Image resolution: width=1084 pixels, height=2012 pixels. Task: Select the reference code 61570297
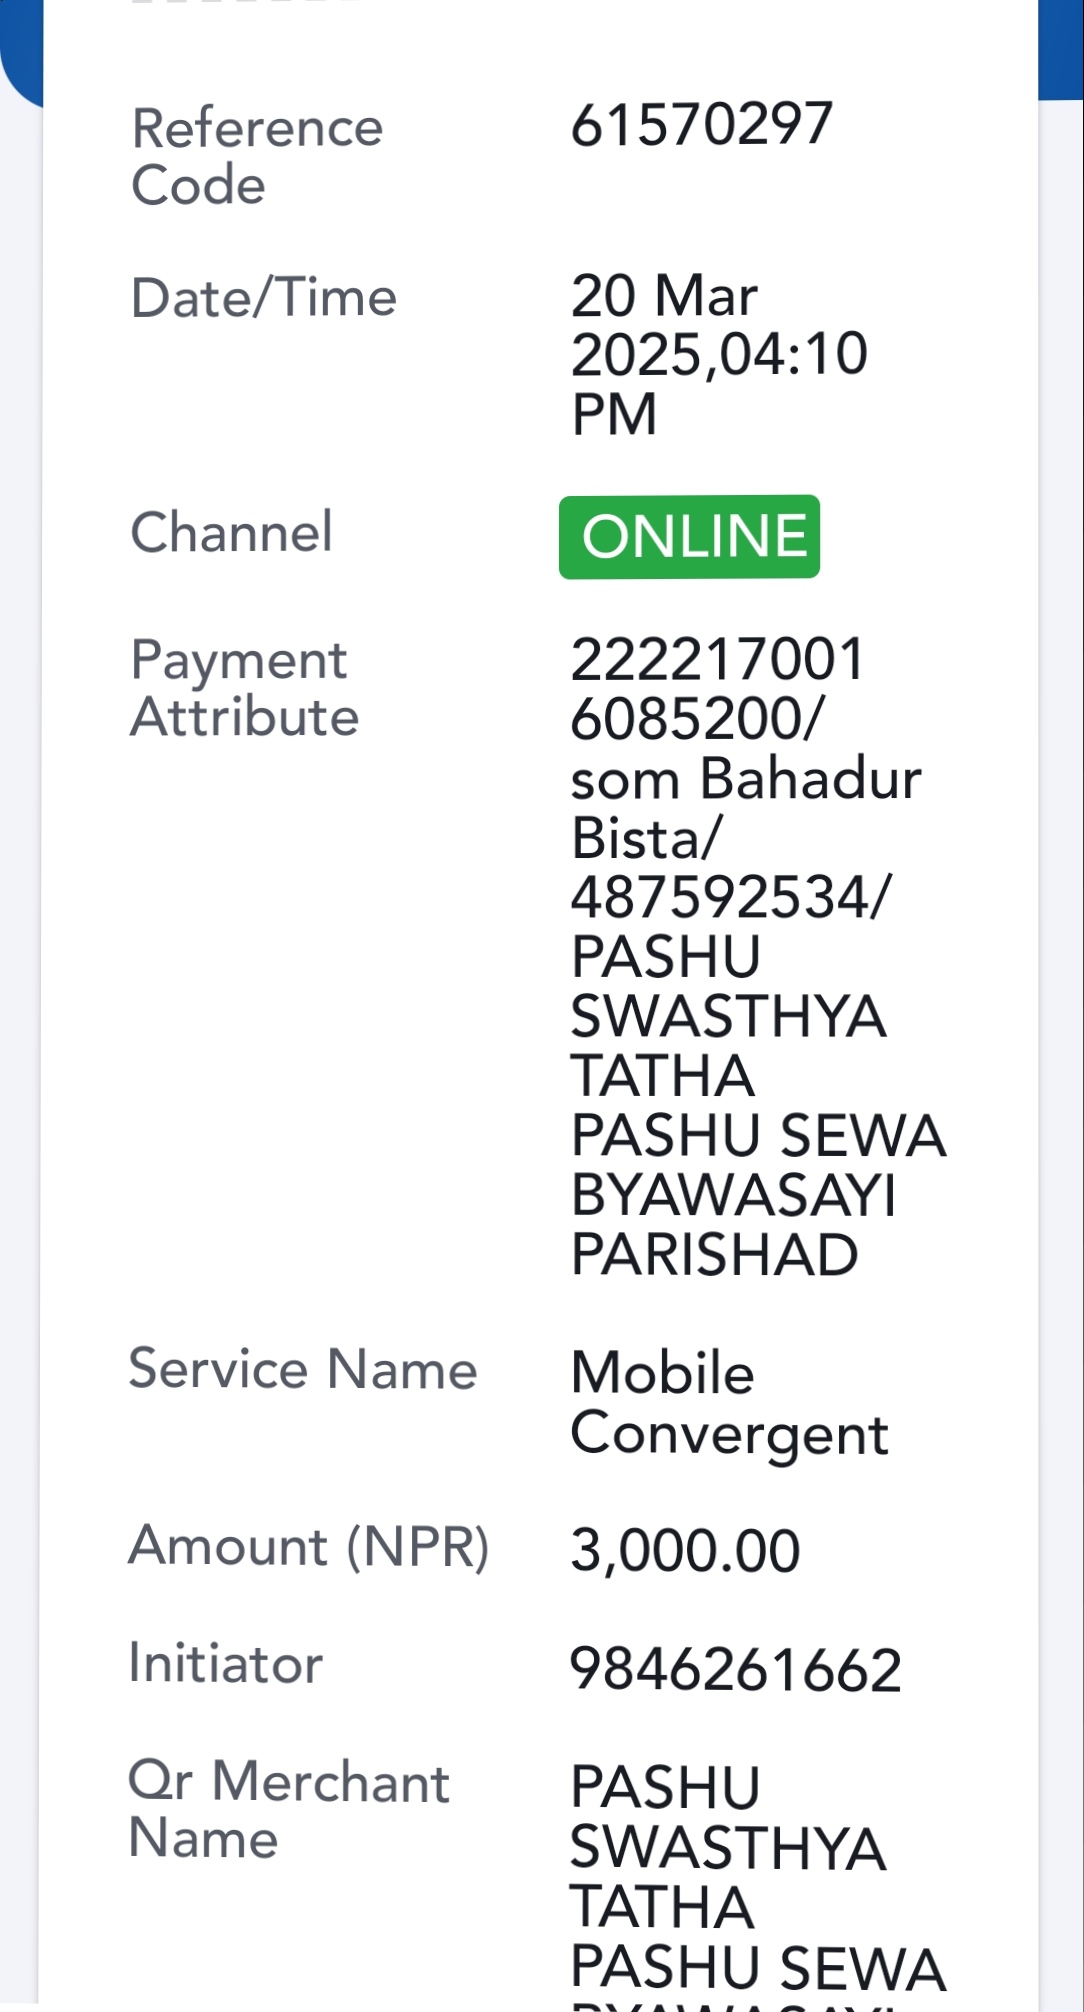[x=701, y=124]
